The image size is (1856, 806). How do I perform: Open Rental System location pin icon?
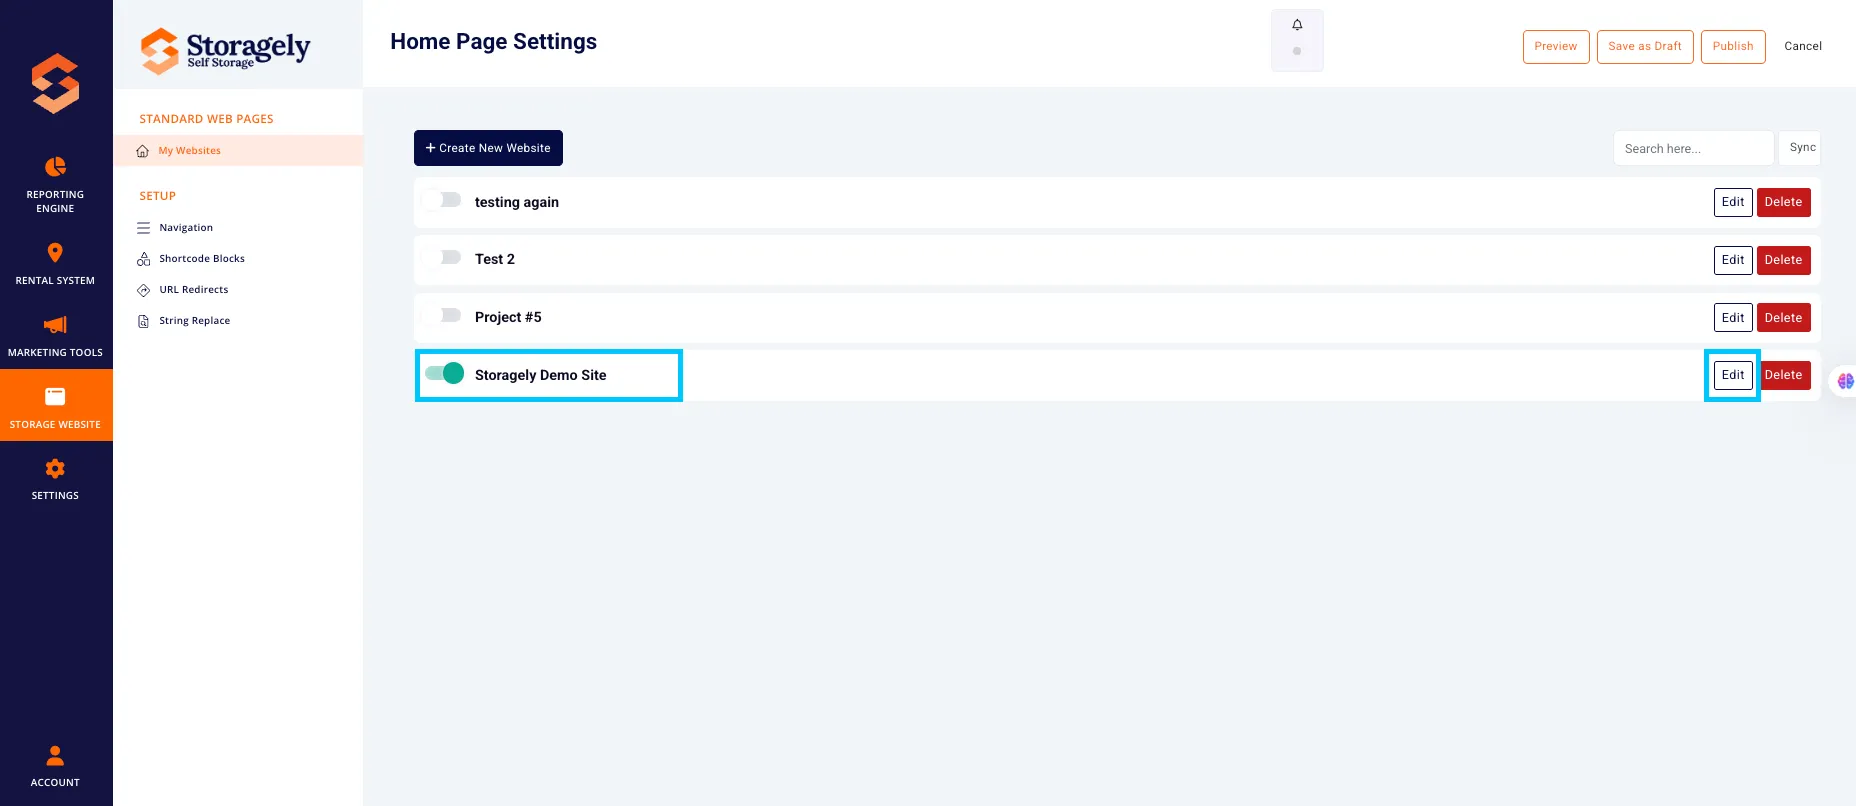55,252
